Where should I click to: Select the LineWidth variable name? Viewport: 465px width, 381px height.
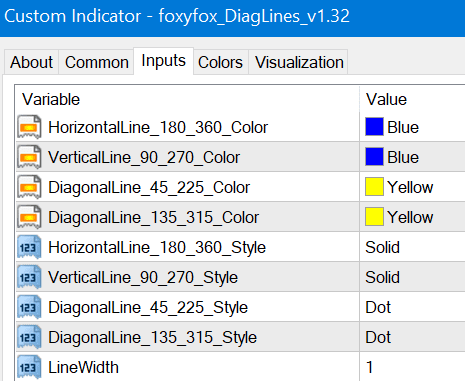pos(83,367)
